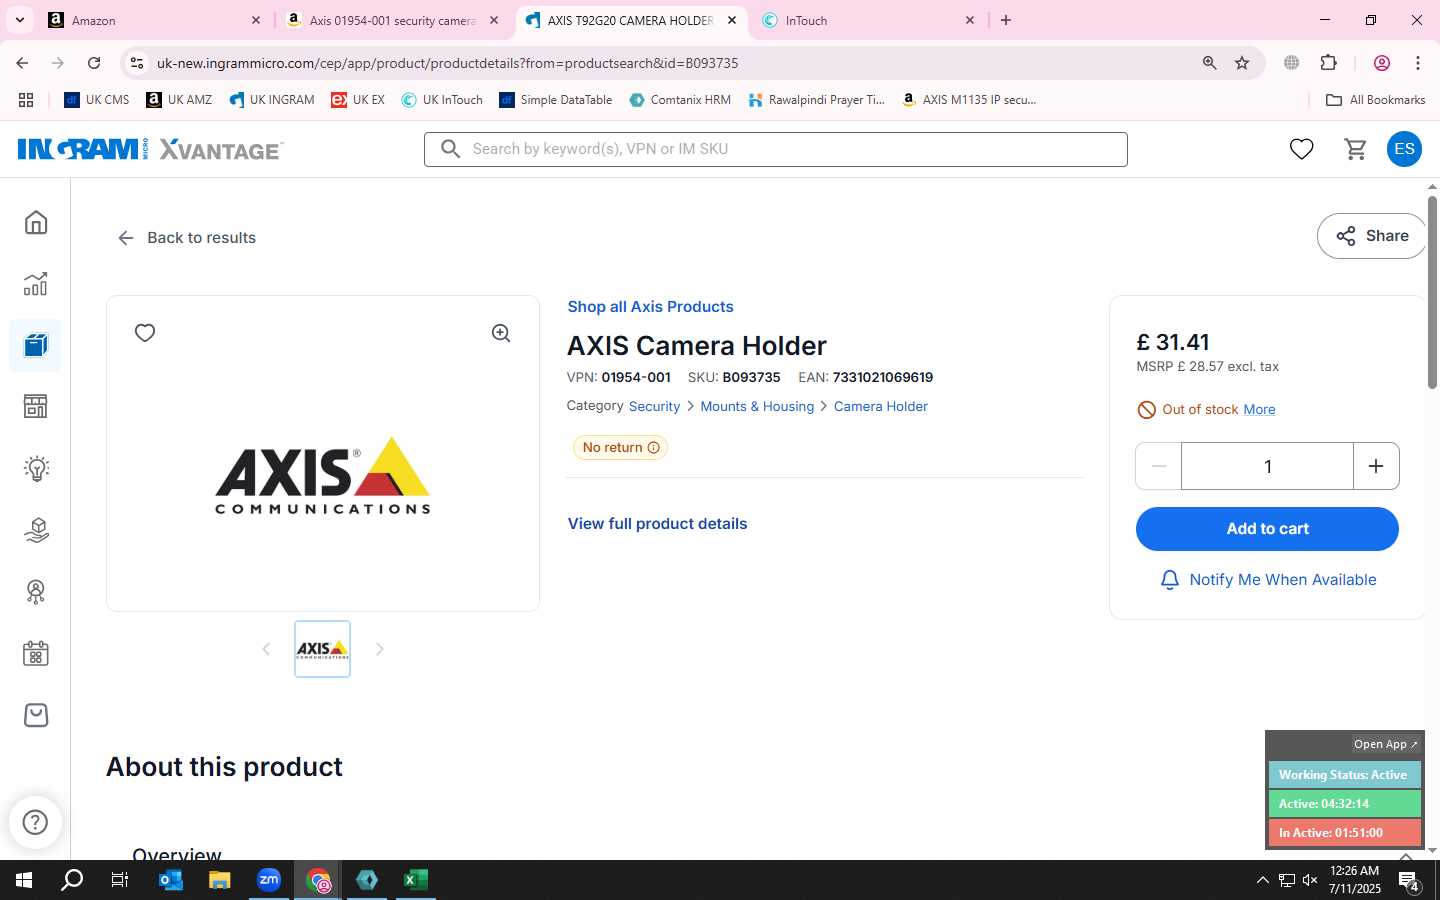Open the bookmarks apps grid icon
The image size is (1440, 900).
click(26, 100)
